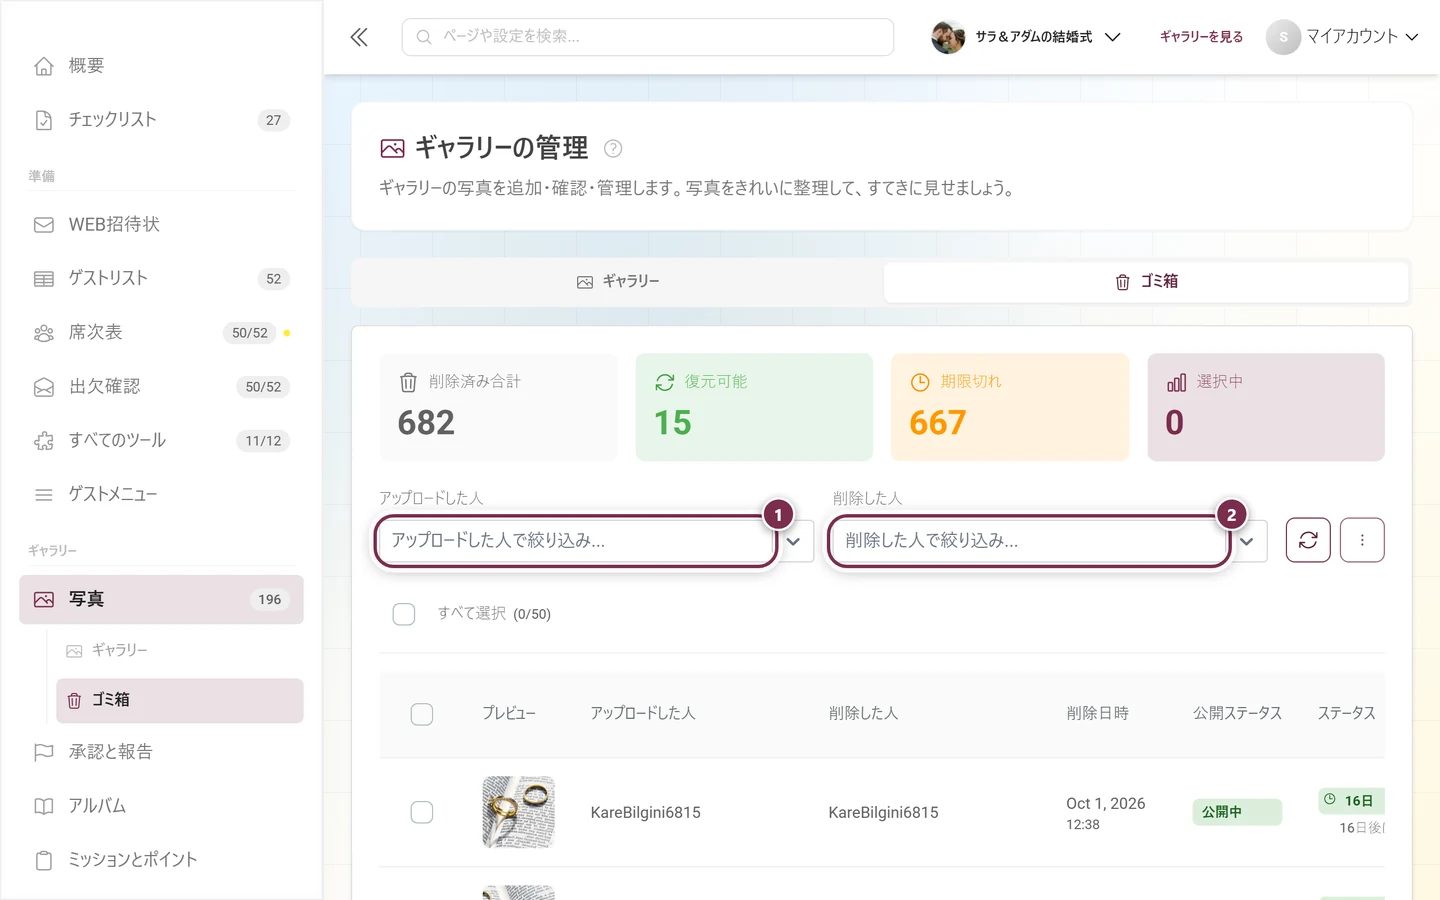Screen dimensions: 1440x900
Task: Select the KareBilgini6815 row checkbox
Action: (x=422, y=812)
